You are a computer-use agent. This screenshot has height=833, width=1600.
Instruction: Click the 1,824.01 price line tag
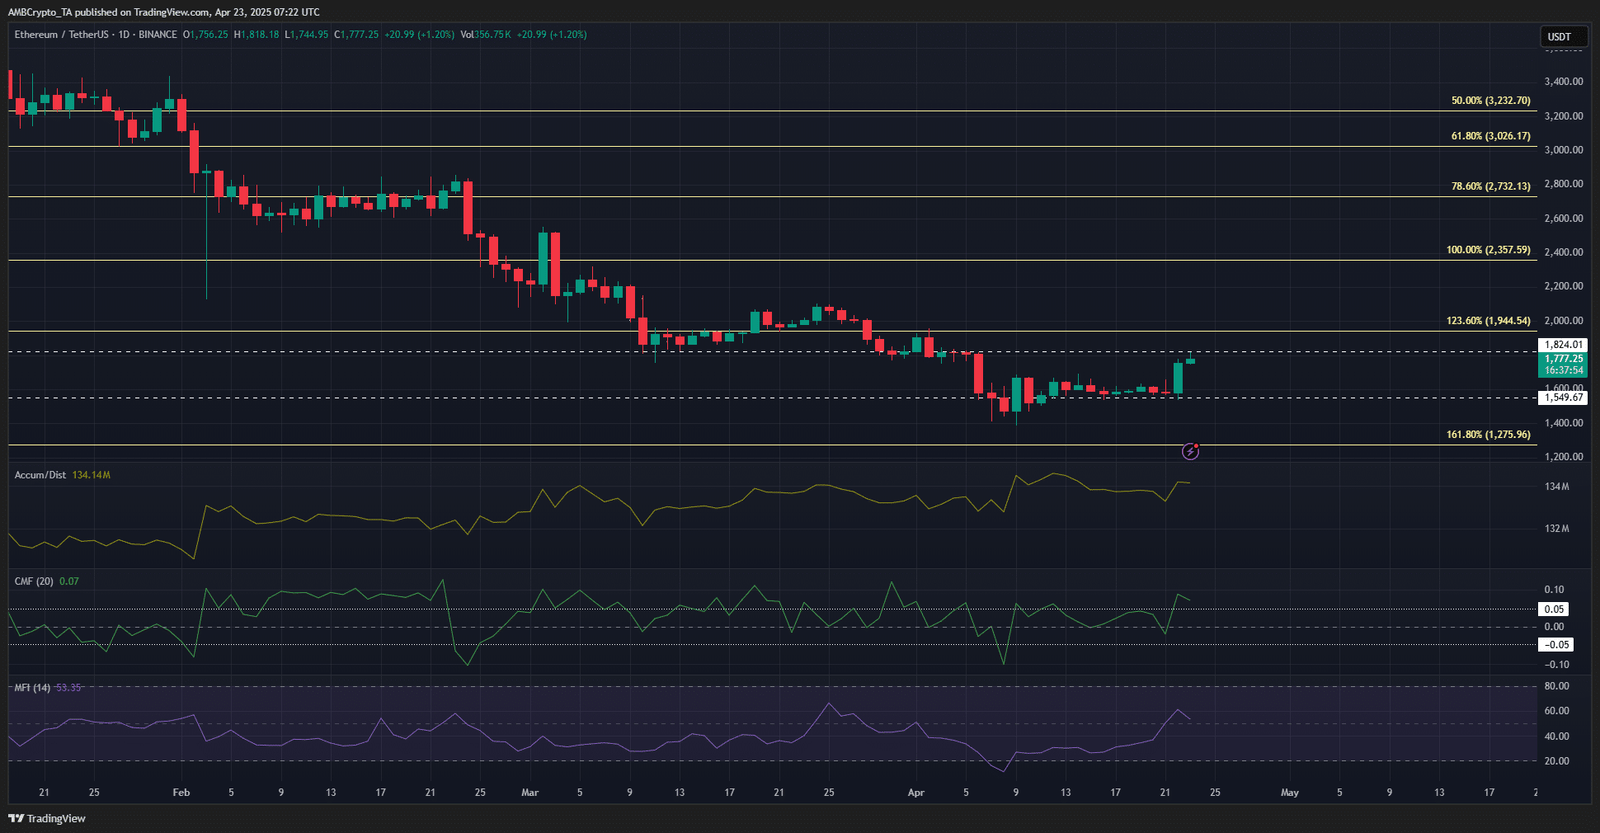pyautogui.click(x=1562, y=345)
